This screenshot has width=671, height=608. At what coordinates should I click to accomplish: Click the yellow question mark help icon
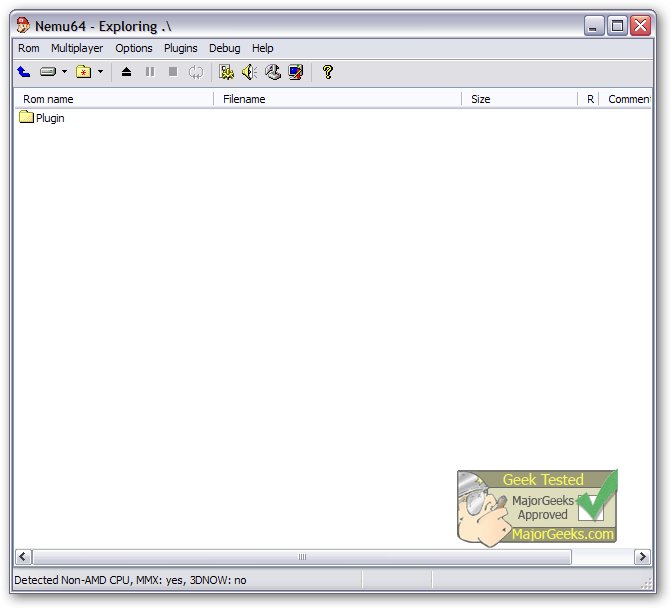328,72
